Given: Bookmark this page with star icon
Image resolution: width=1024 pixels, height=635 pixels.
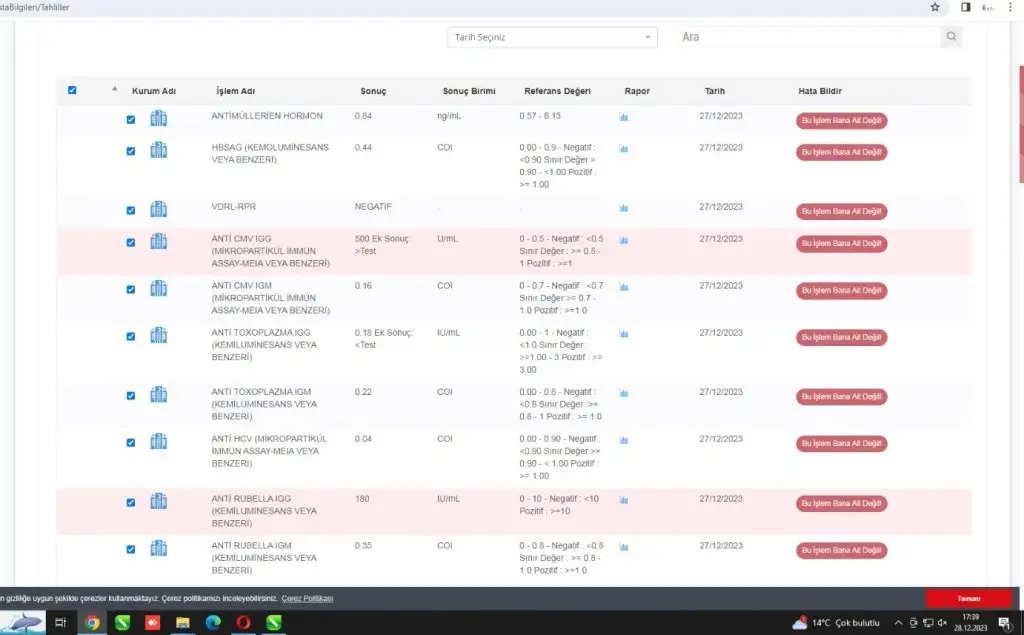Looking at the screenshot, I should (x=935, y=7).
